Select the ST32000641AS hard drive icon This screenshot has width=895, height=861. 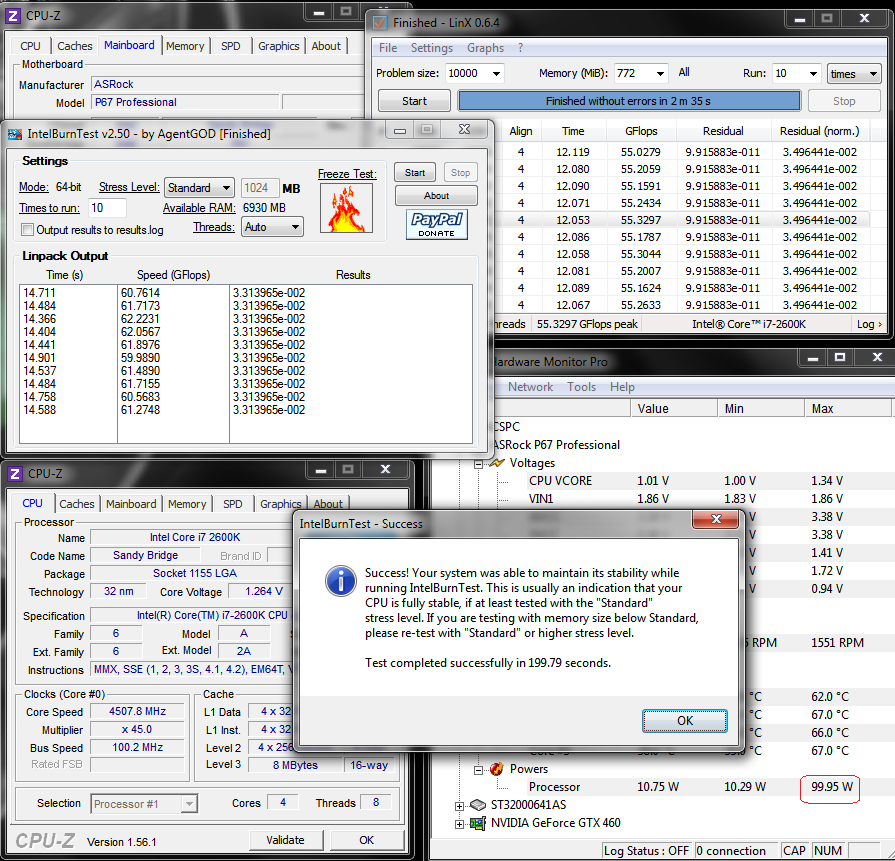coord(478,805)
